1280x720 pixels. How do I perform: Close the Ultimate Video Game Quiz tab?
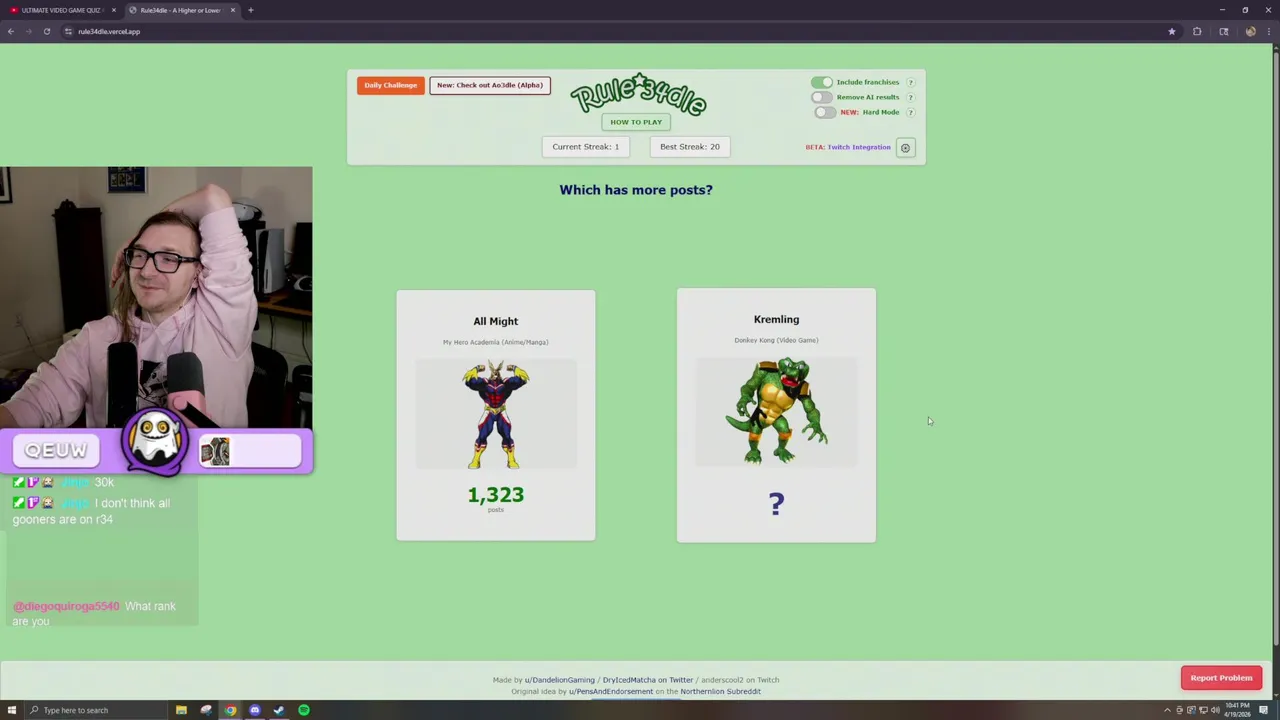[114, 10]
